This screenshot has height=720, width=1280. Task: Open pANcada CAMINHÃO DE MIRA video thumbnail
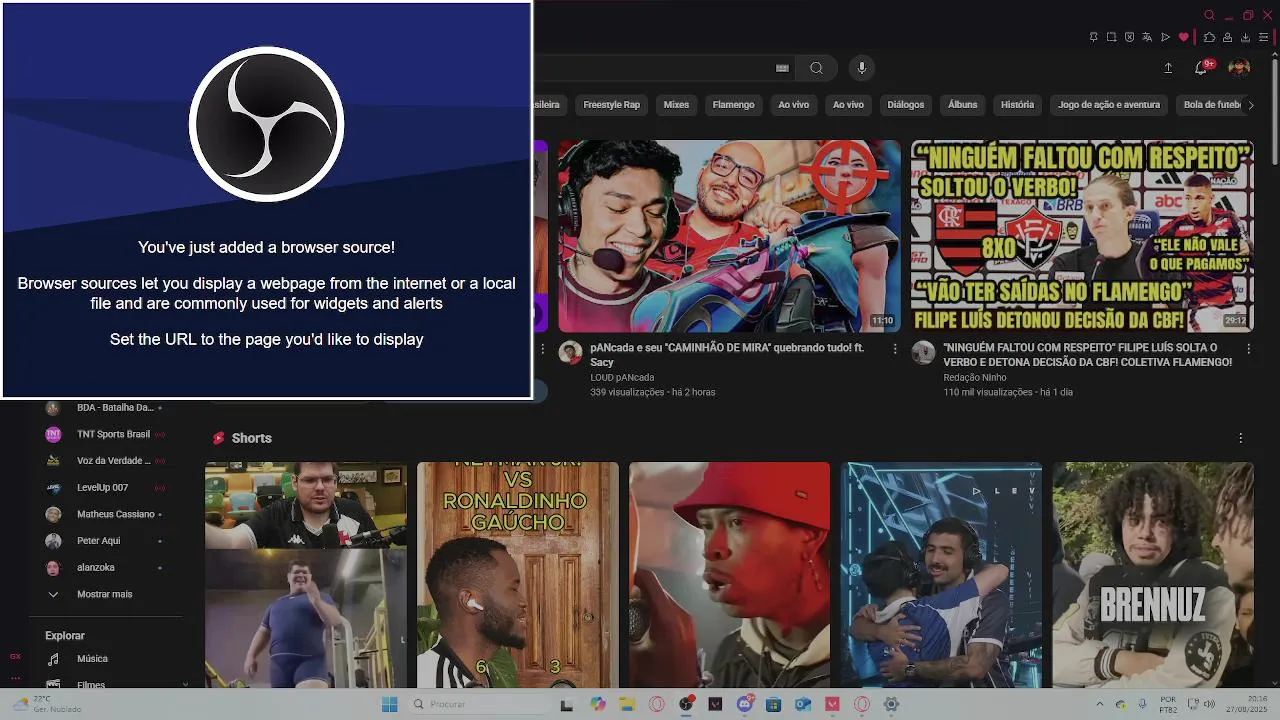click(729, 236)
